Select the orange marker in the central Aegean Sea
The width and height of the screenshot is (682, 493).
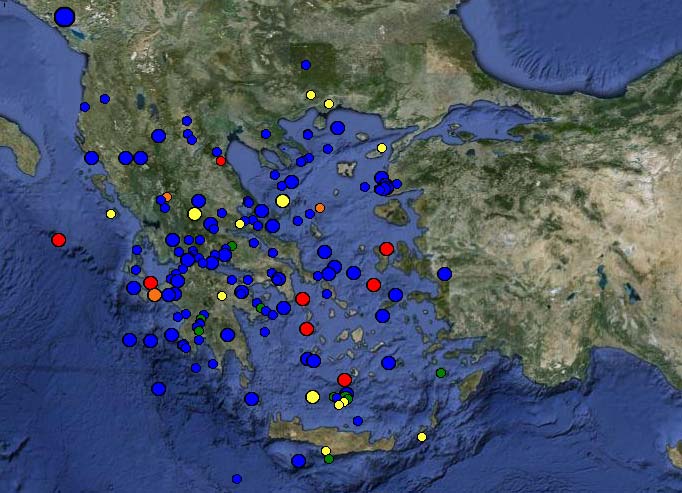pos(320,208)
